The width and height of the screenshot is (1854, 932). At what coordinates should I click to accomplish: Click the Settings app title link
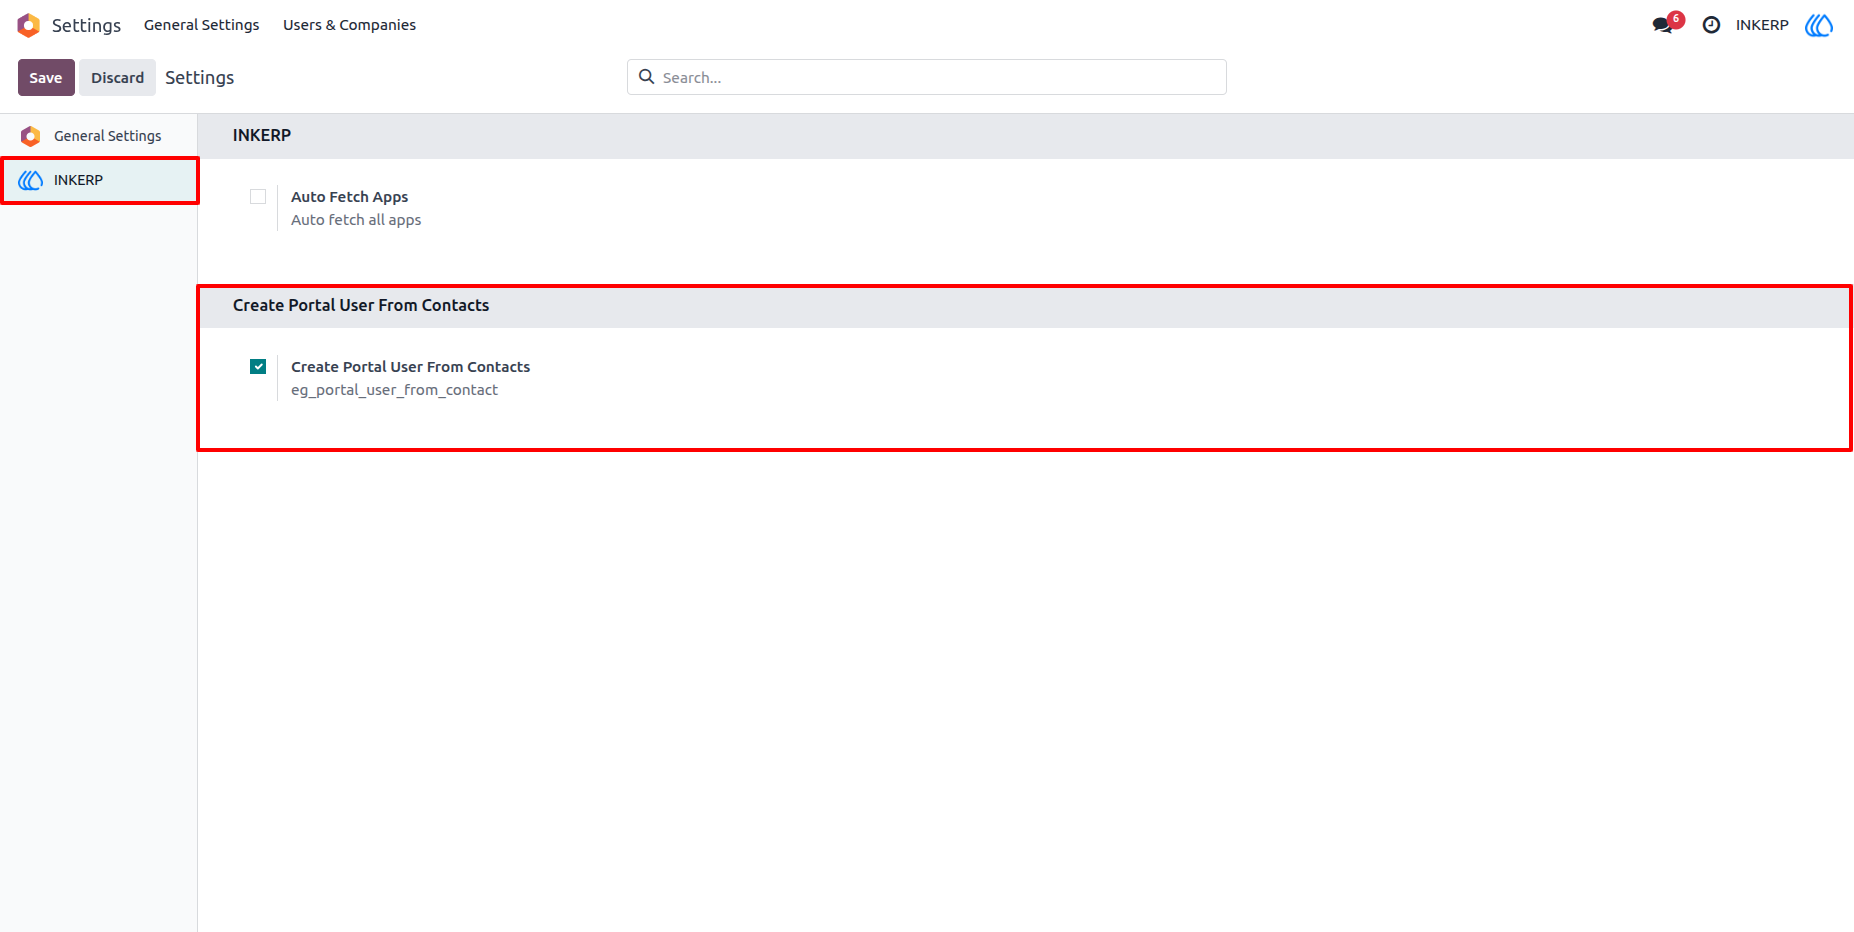pos(86,25)
